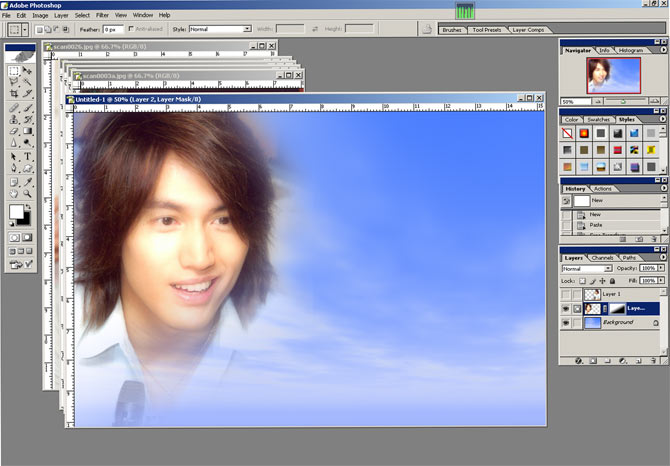This screenshot has width=670, height=466.
Task: Select the History Brush tool
Action: [x=27, y=120]
